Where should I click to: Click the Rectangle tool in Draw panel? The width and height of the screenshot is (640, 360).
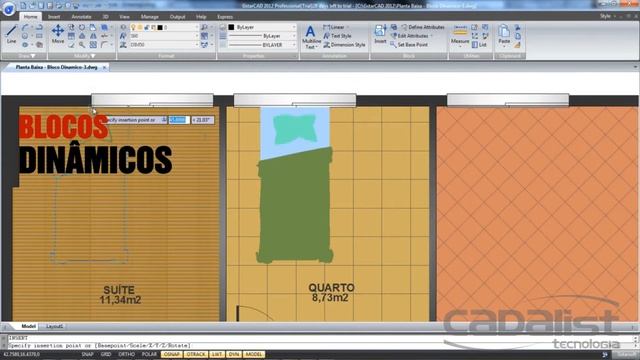point(40,36)
